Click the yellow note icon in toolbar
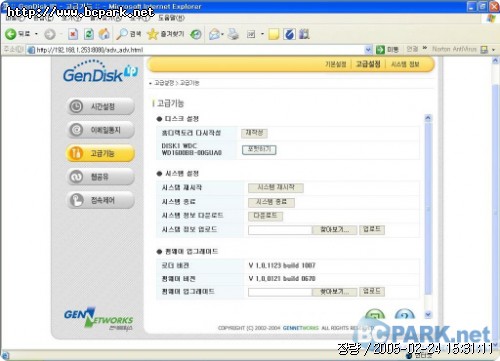The height and width of the screenshot is (361, 500). pos(274,34)
